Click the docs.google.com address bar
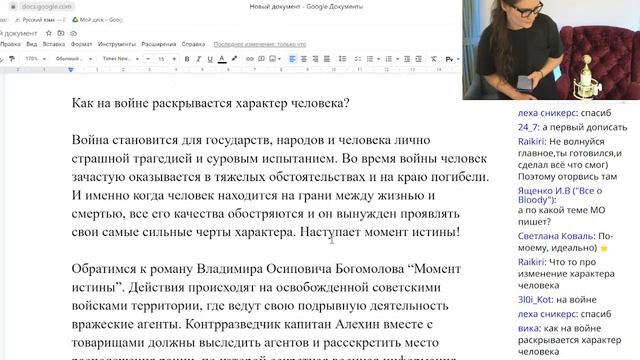Viewport: 640px width, 360px height. point(46,7)
